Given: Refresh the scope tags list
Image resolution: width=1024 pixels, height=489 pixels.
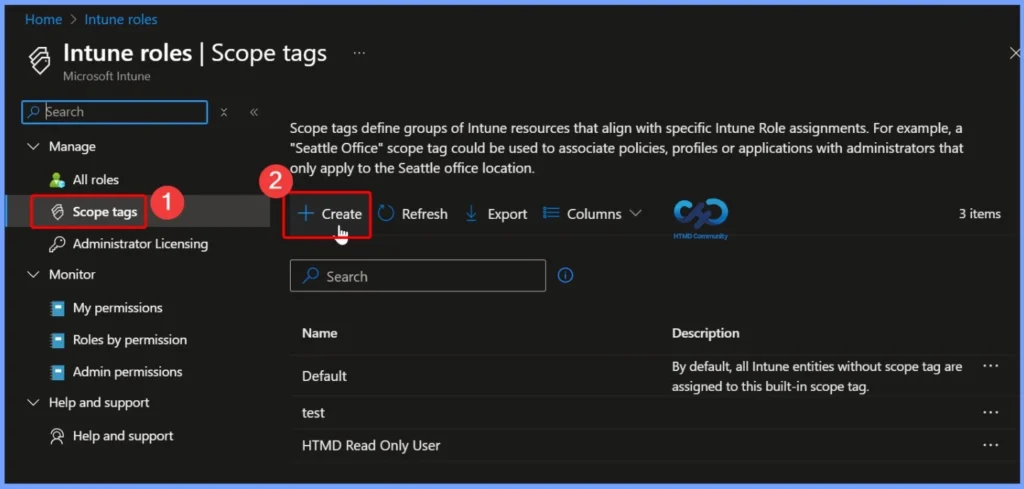Looking at the screenshot, I should coord(413,214).
